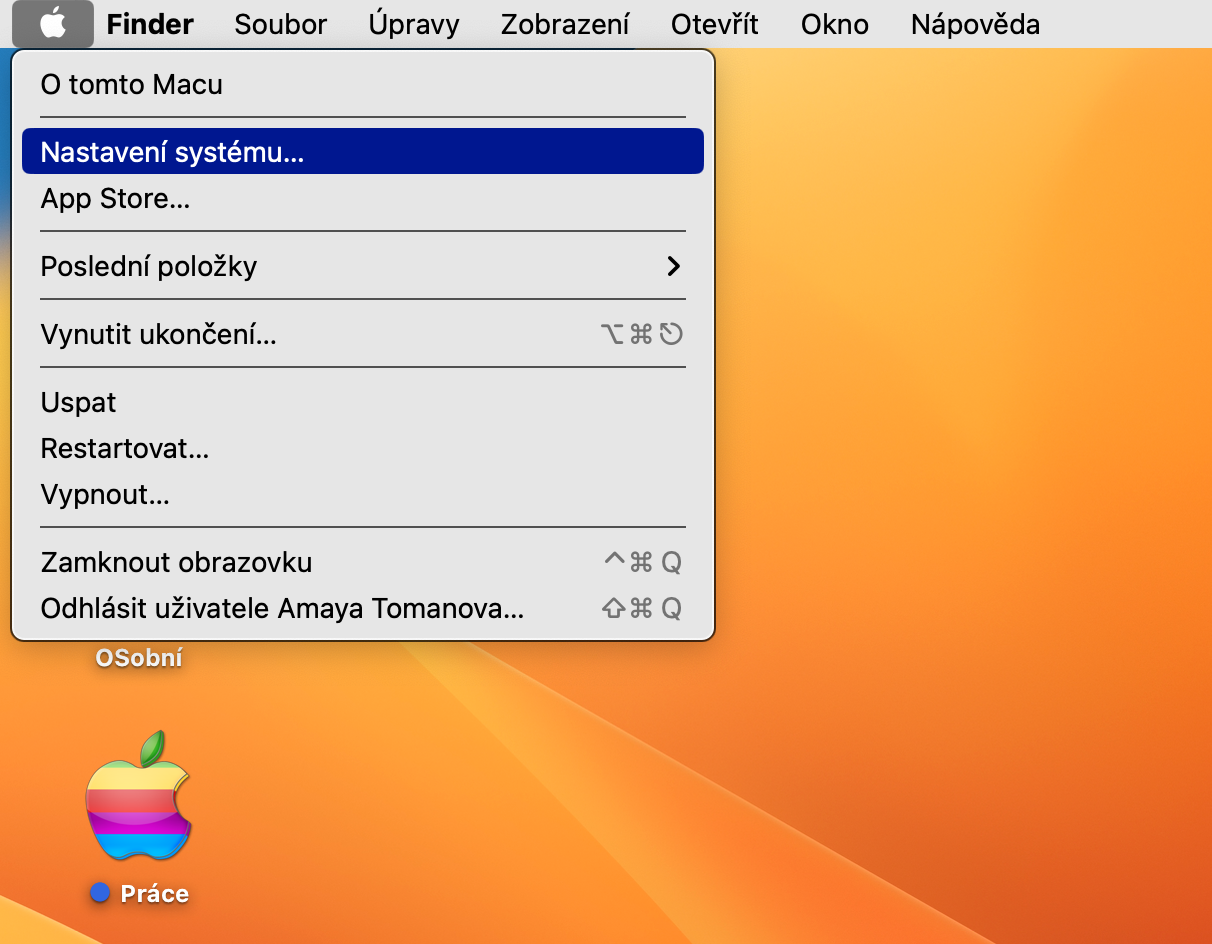This screenshot has width=1212, height=944.
Task: Select the rainbow Apple Práce desktop icon
Action: (138, 797)
